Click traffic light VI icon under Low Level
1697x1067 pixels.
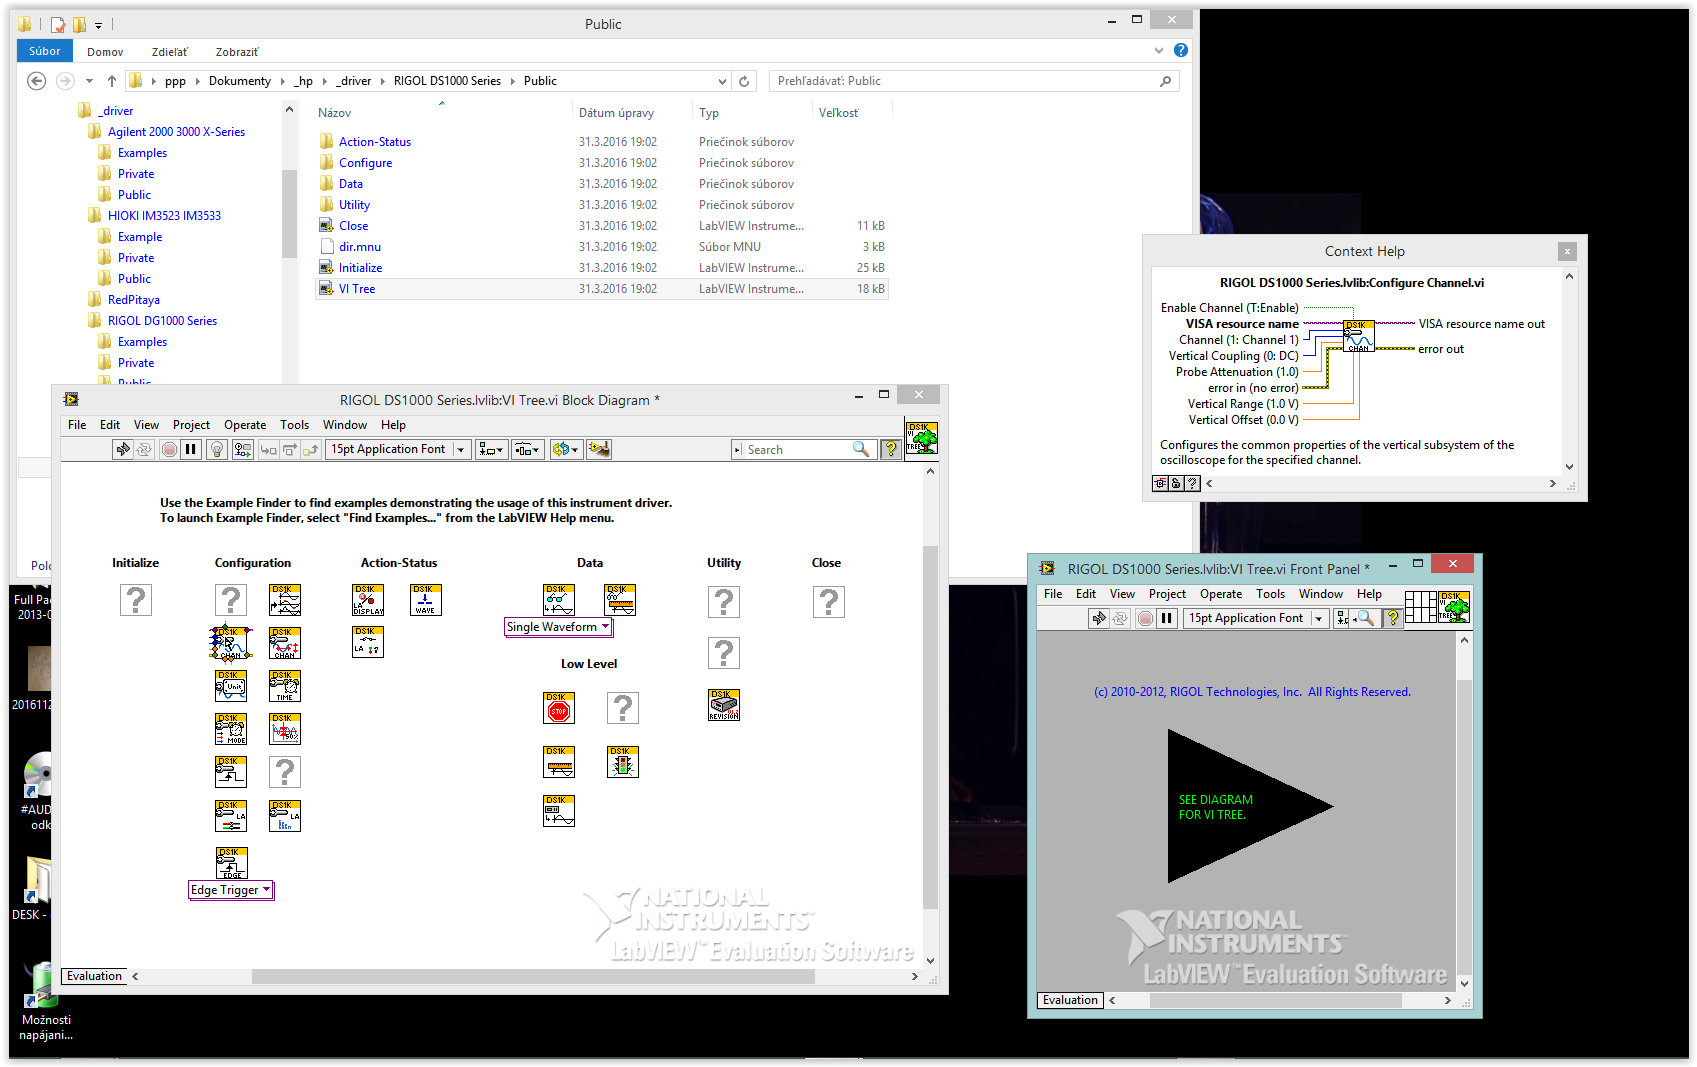click(x=623, y=762)
